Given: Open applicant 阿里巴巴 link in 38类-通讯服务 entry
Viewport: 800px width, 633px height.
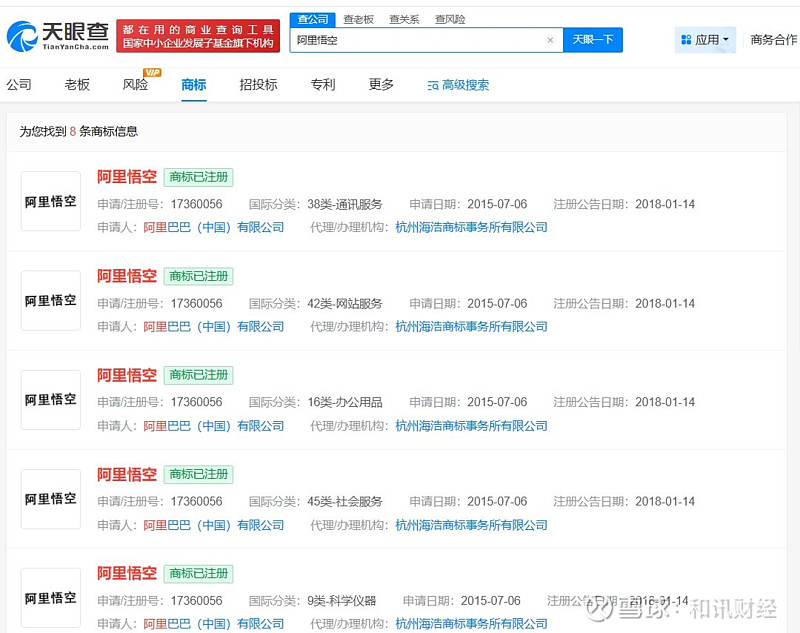Looking at the screenshot, I should (x=214, y=227).
